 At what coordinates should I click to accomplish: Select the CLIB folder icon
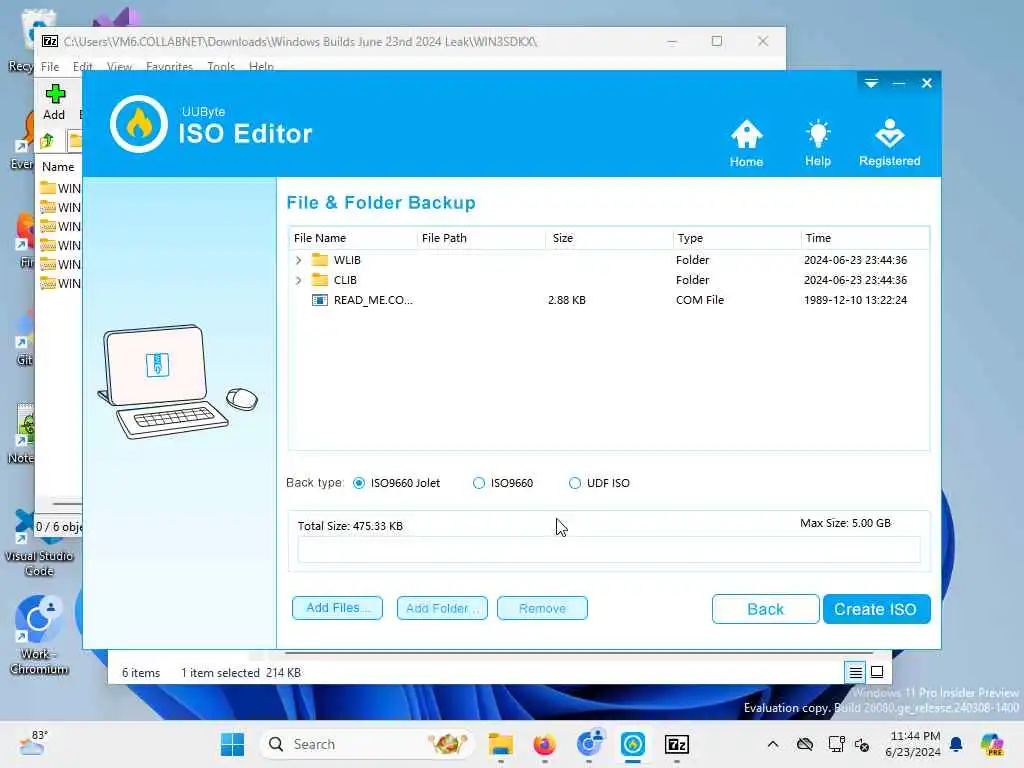[x=319, y=280]
